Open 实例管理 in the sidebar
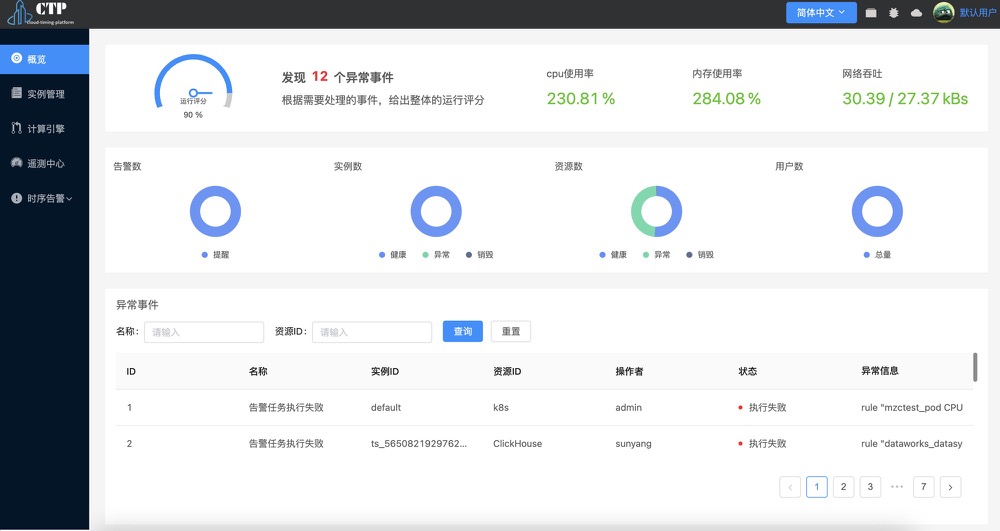 (x=45, y=94)
